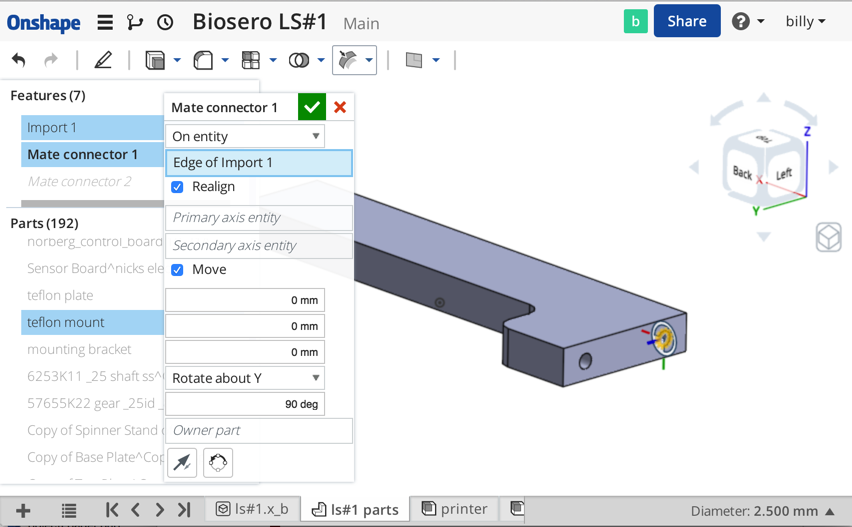Rotate view with cube's right arrow

(833, 167)
